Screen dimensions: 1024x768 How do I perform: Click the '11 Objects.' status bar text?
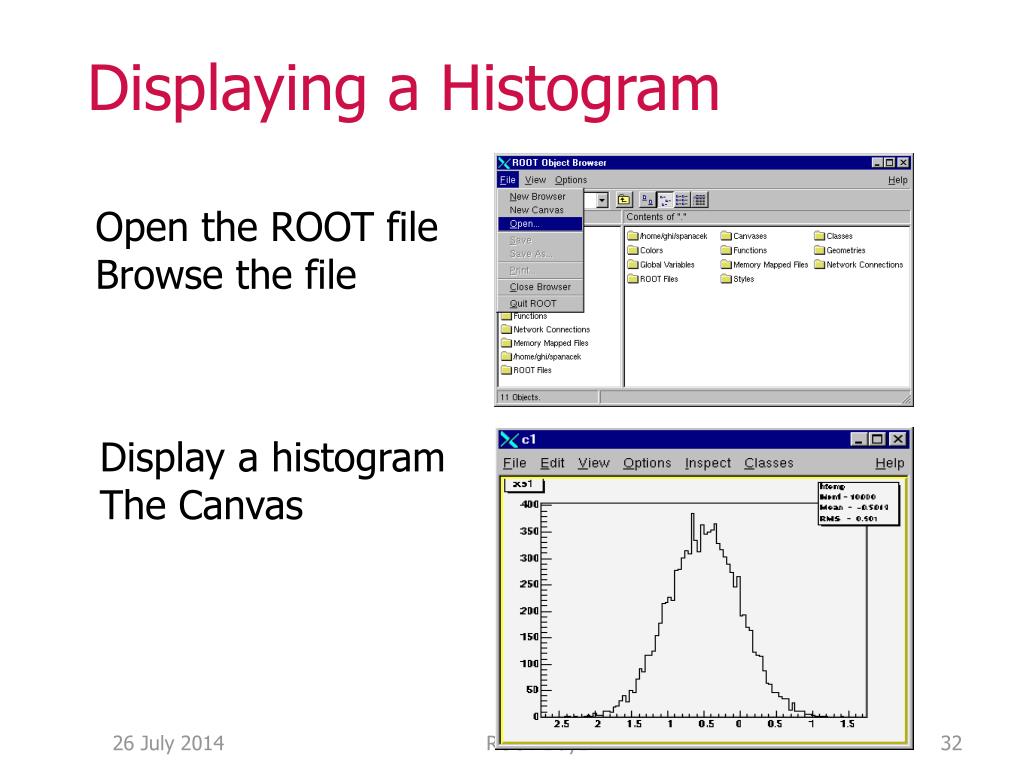[x=520, y=397]
